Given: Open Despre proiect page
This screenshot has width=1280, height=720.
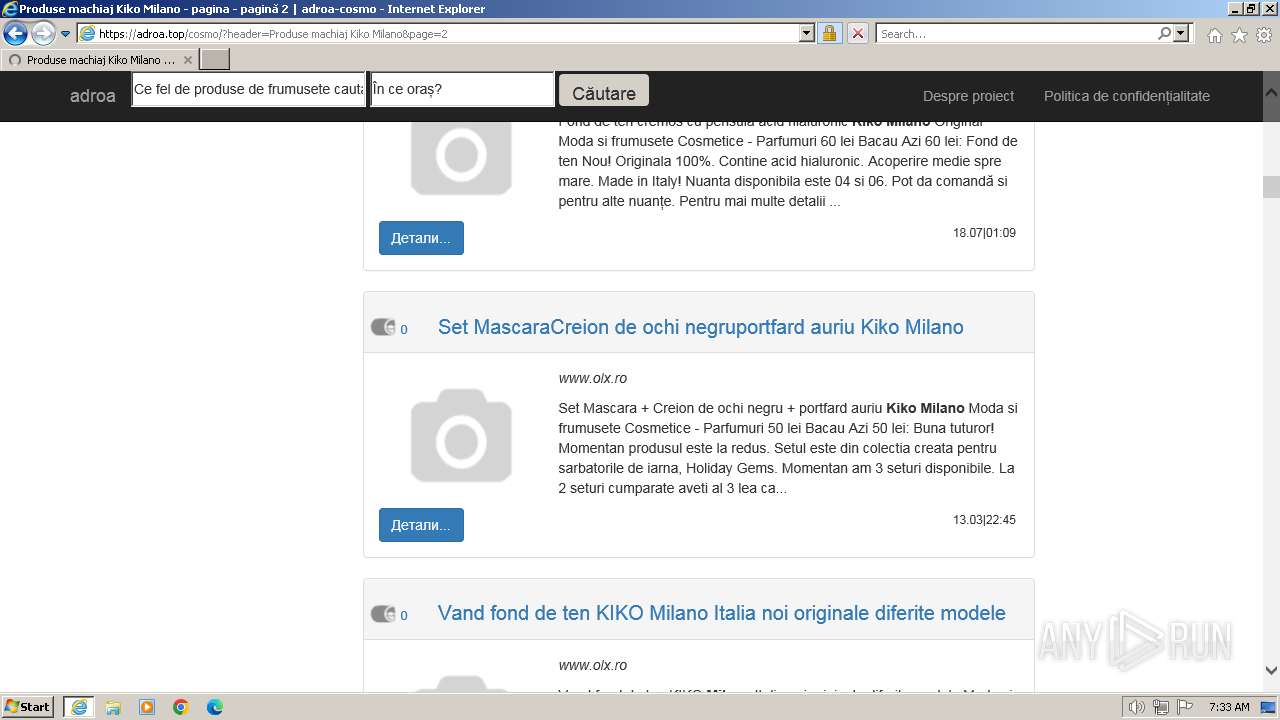Looking at the screenshot, I should click(968, 96).
